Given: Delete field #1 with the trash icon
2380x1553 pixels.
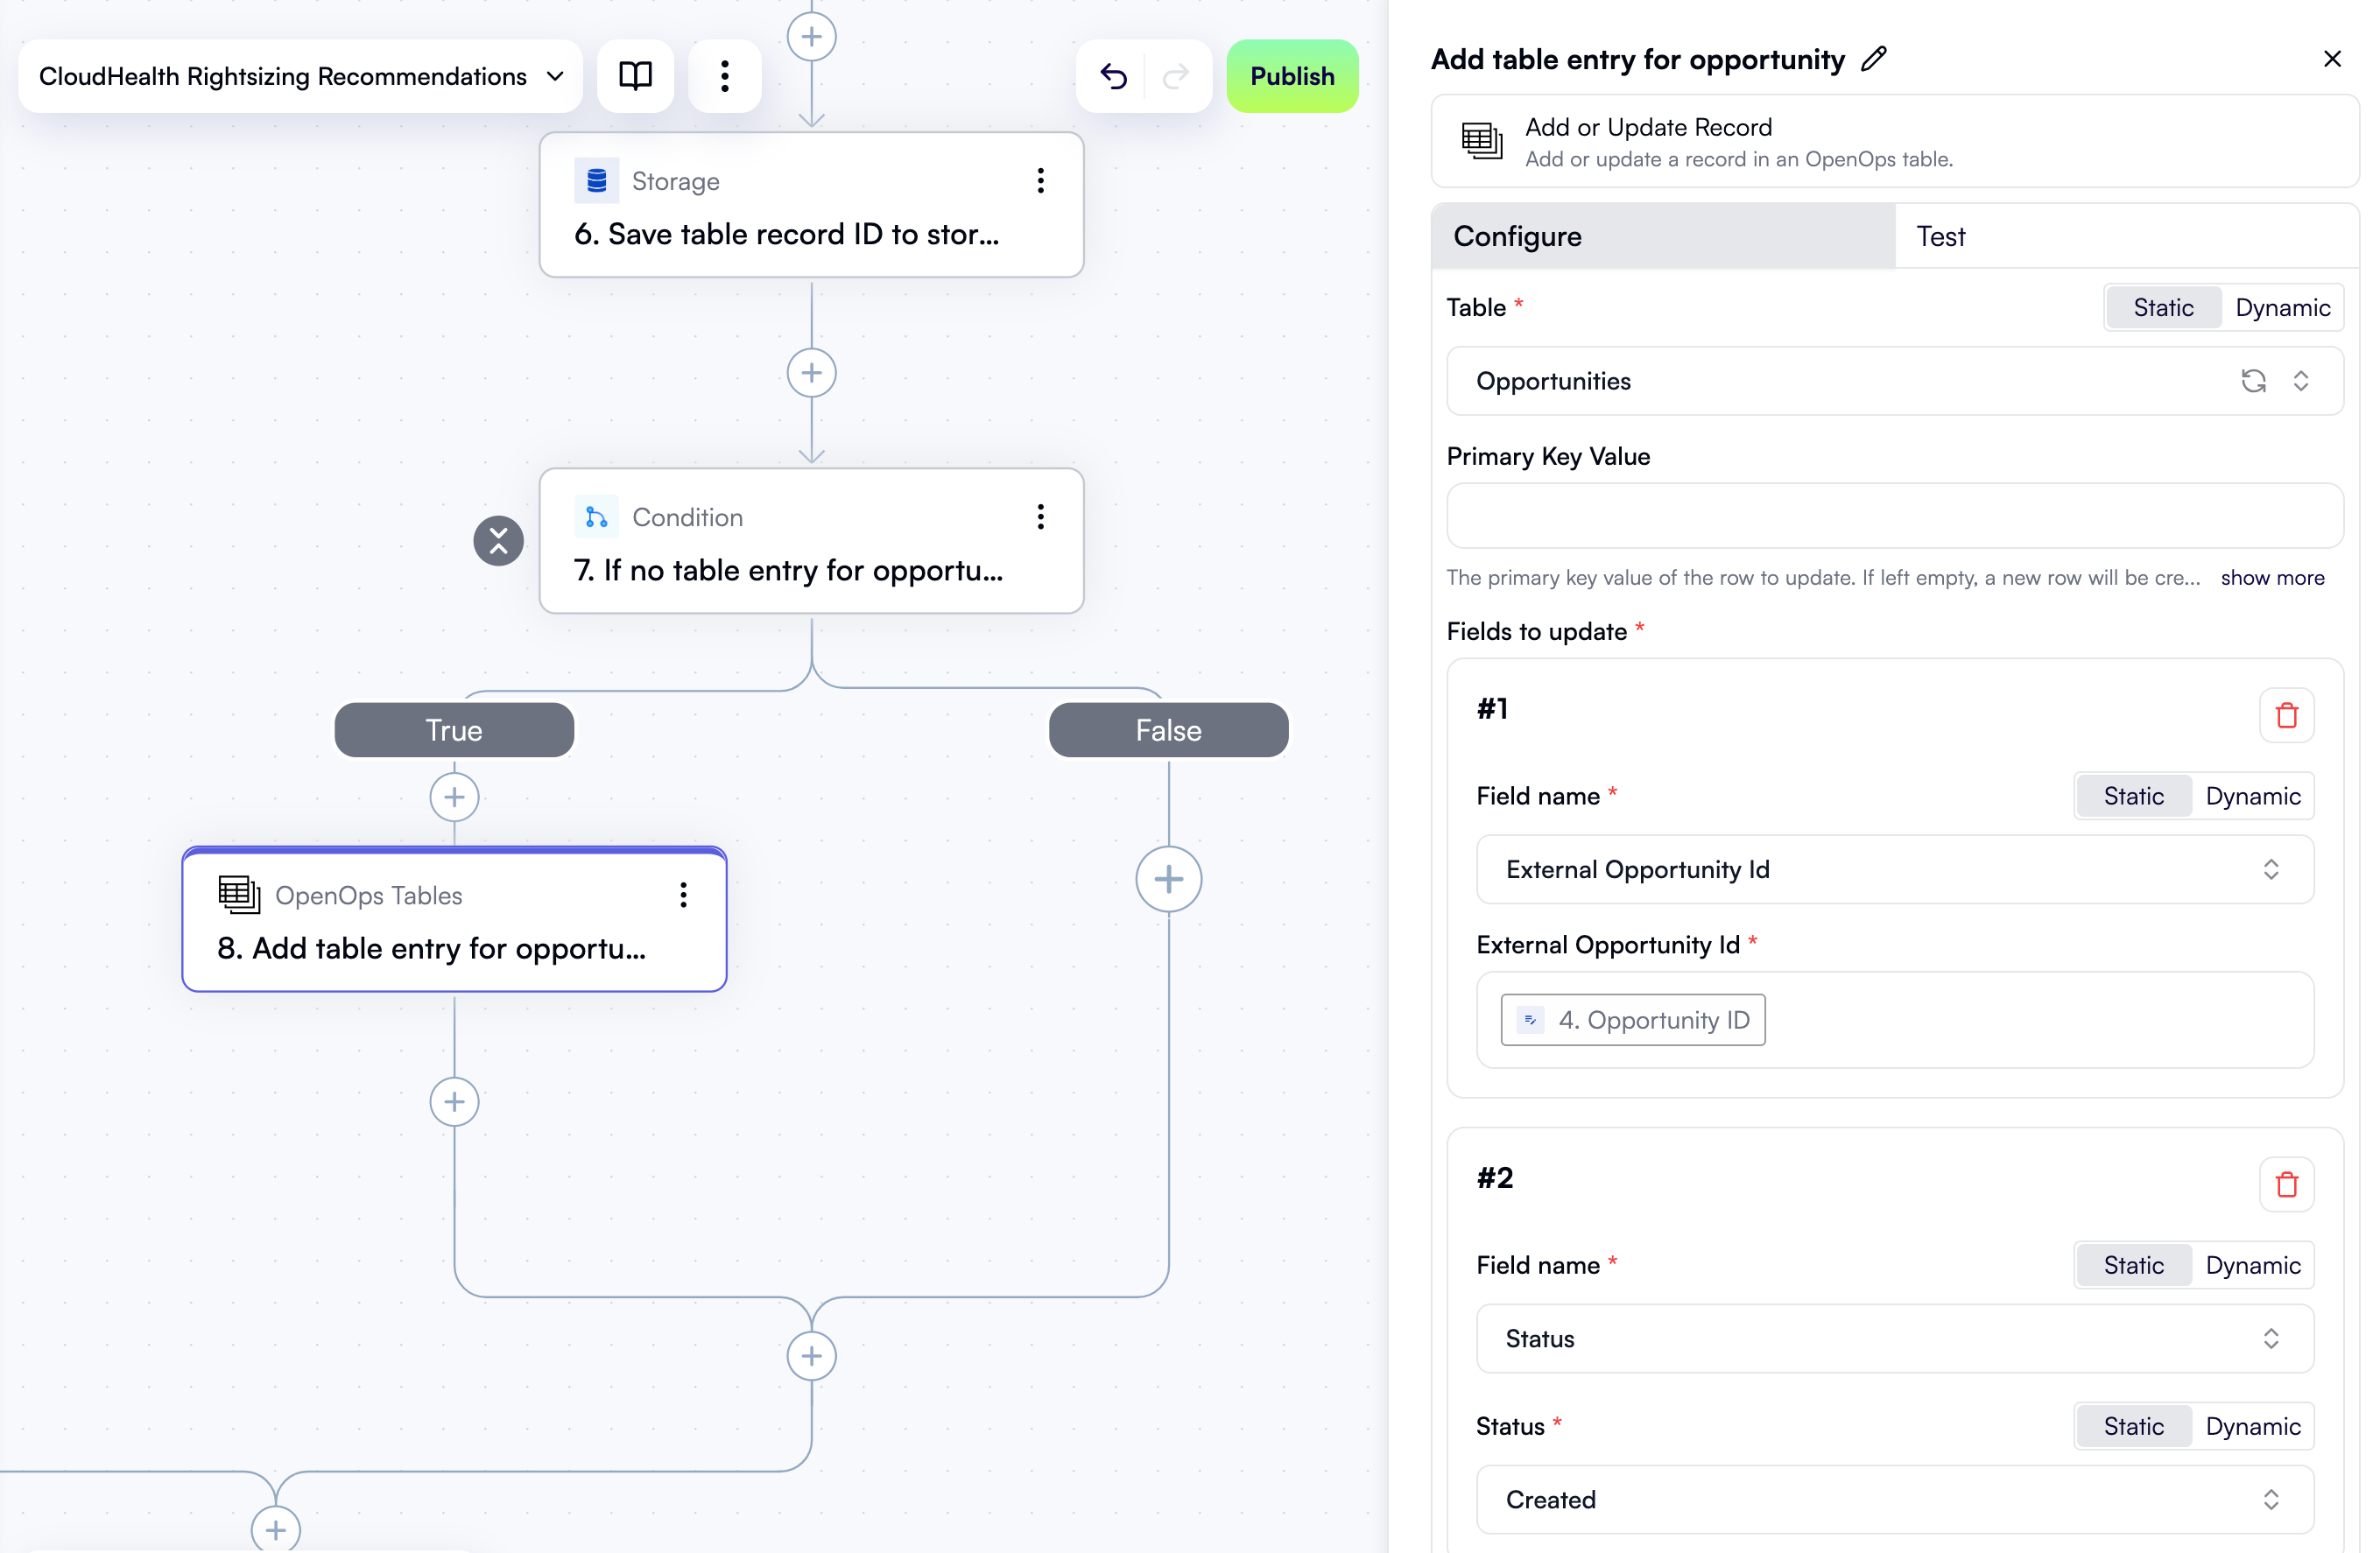Looking at the screenshot, I should tap(2286, 715).
